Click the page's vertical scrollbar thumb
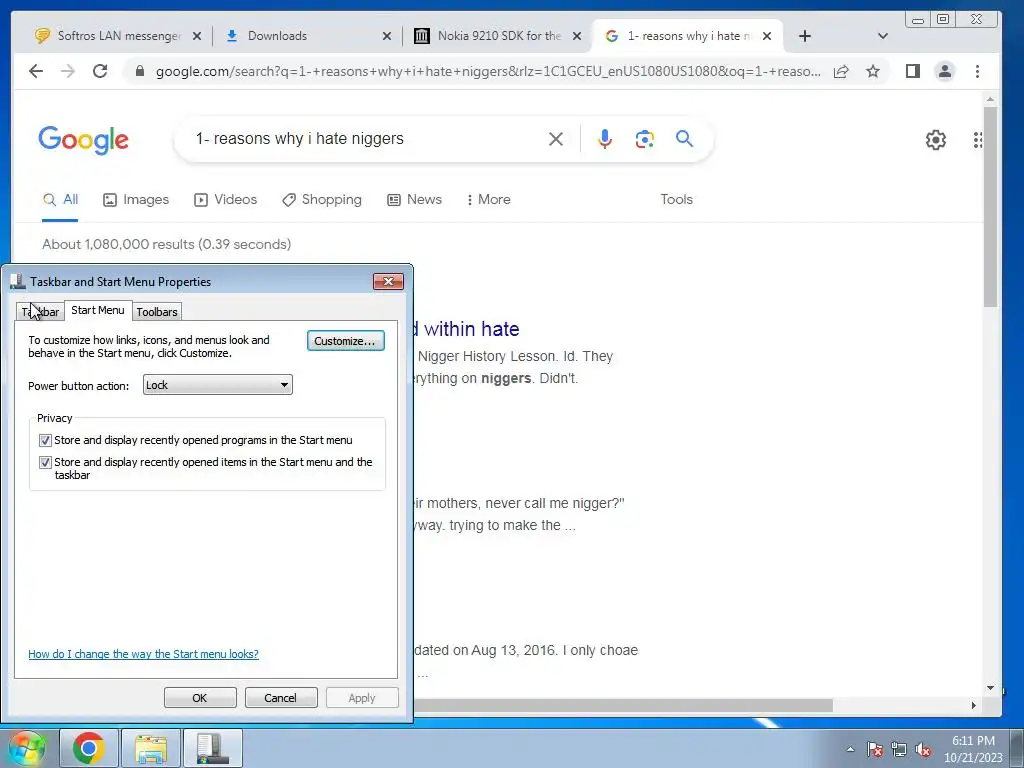Viewport: 1024px width, 768px height. pyautogui.click(x=990, y=206)
